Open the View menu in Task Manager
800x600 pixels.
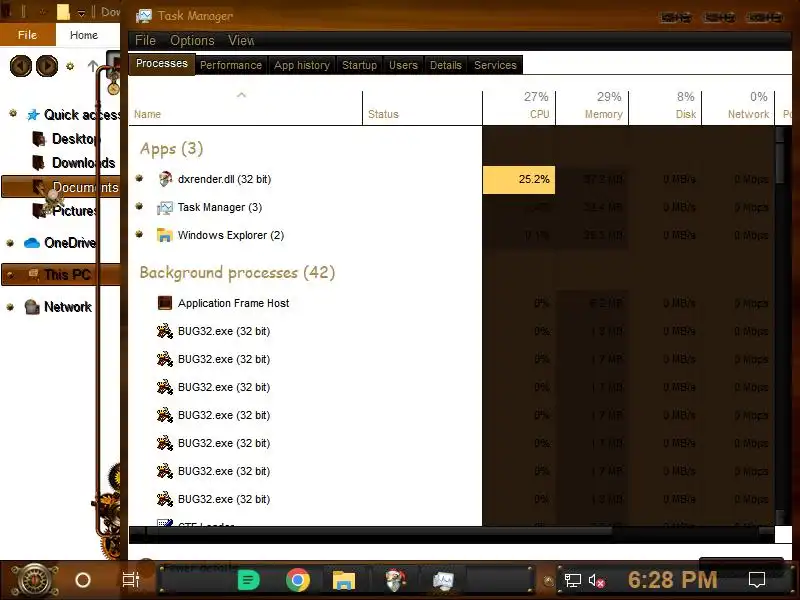click(241, 40)
